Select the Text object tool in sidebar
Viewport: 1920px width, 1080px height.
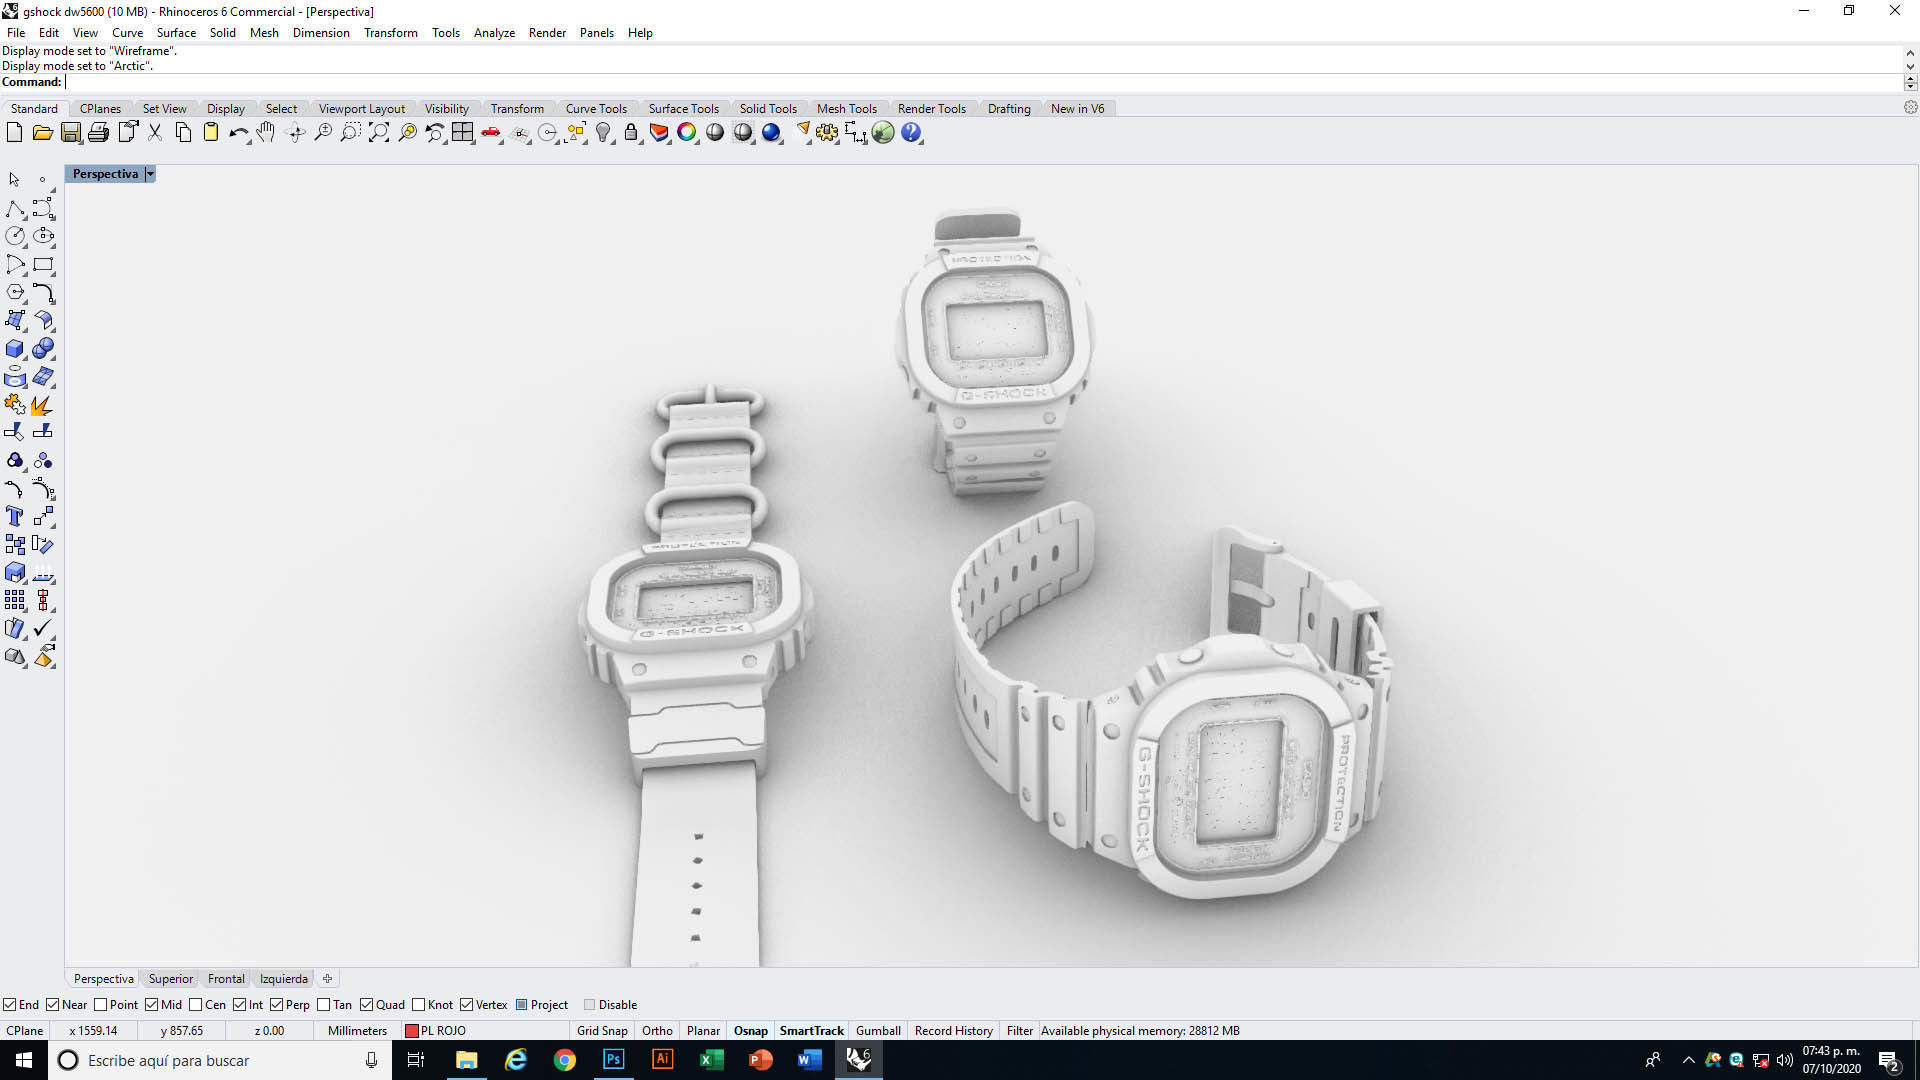tap(15, 516)
